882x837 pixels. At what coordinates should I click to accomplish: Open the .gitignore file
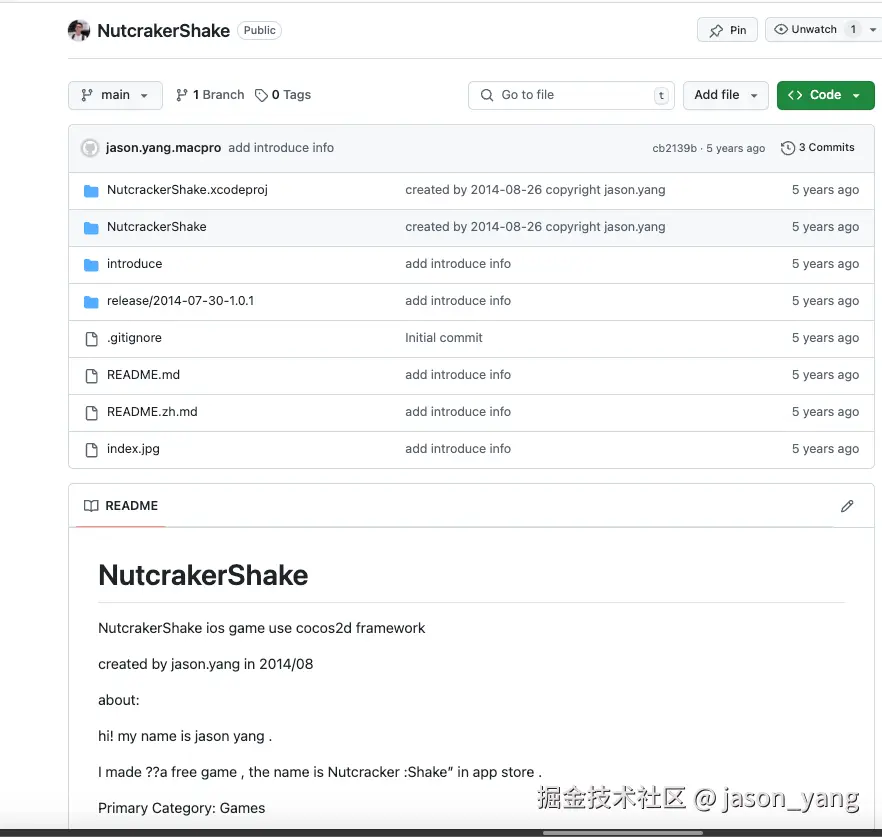(x=134, y=338)
